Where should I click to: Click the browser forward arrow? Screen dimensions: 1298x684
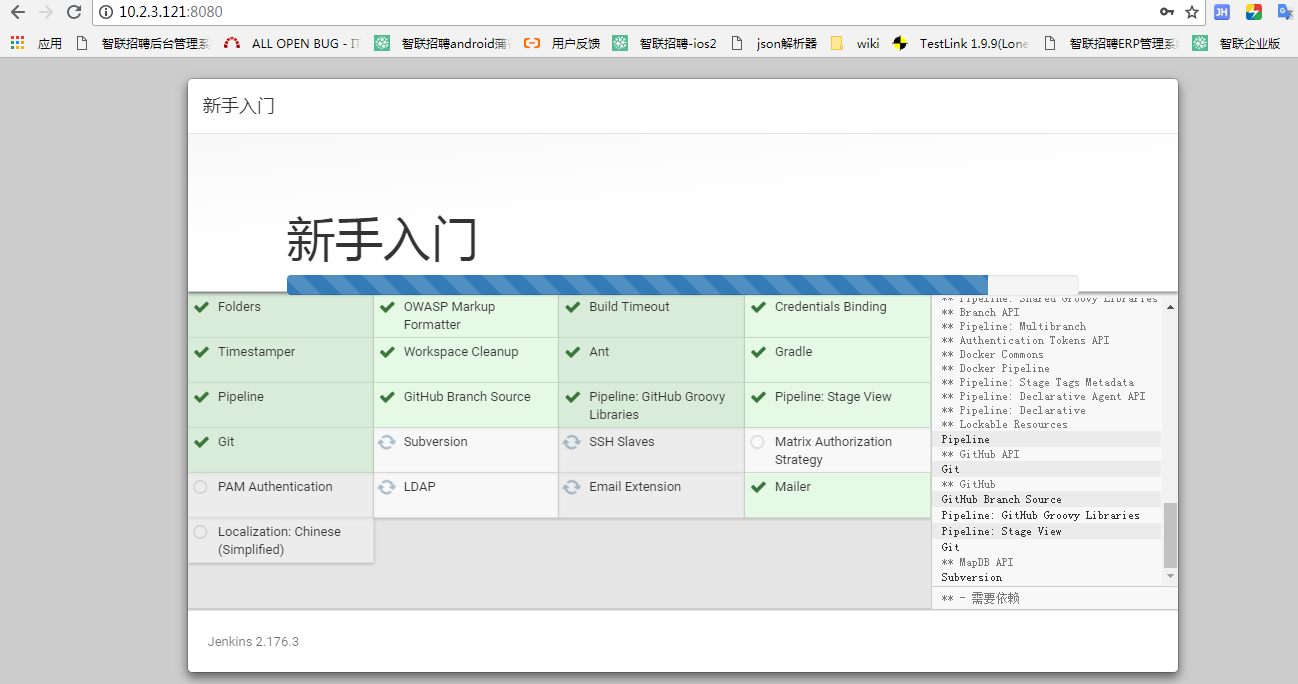45,12
